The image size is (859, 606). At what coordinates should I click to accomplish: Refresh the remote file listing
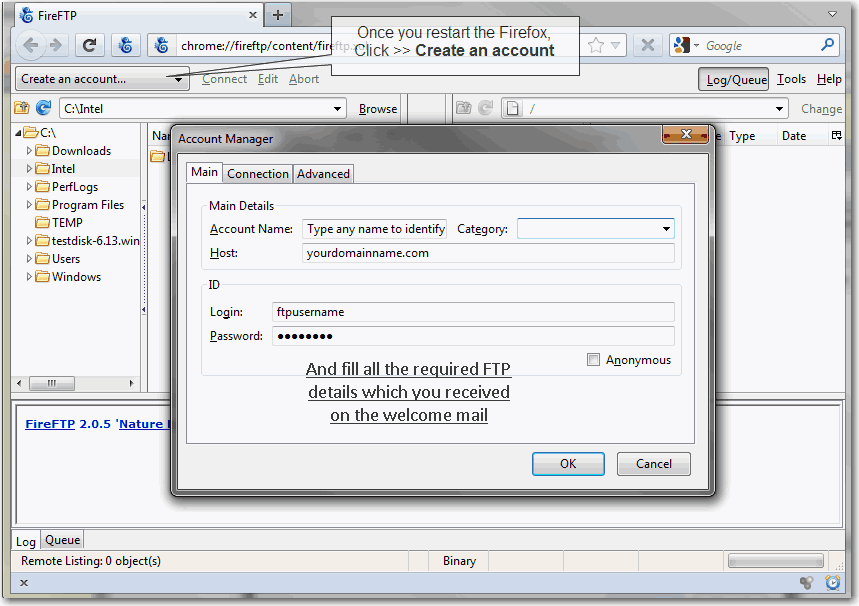tap(485, 108)
